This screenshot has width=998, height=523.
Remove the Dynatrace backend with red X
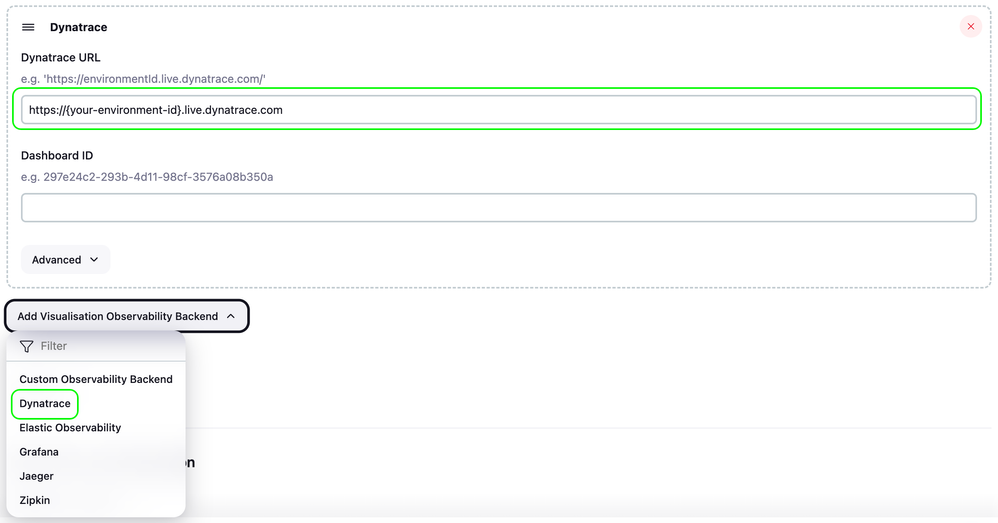(970, 27)
